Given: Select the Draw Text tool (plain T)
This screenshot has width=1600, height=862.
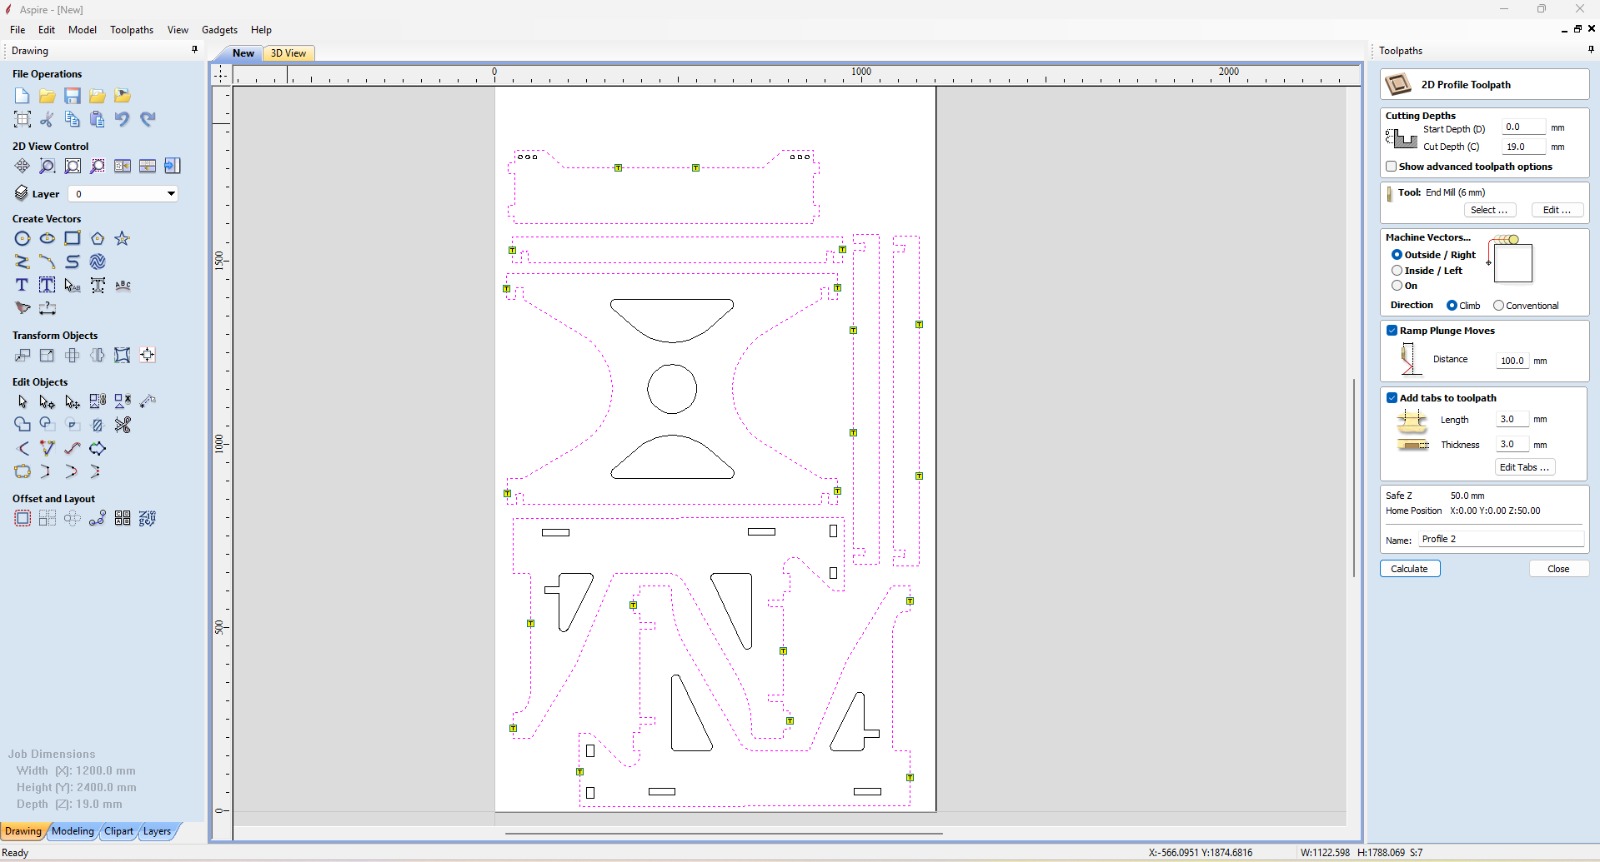Looking at the screenshot, I should click(x=22, y=285).
